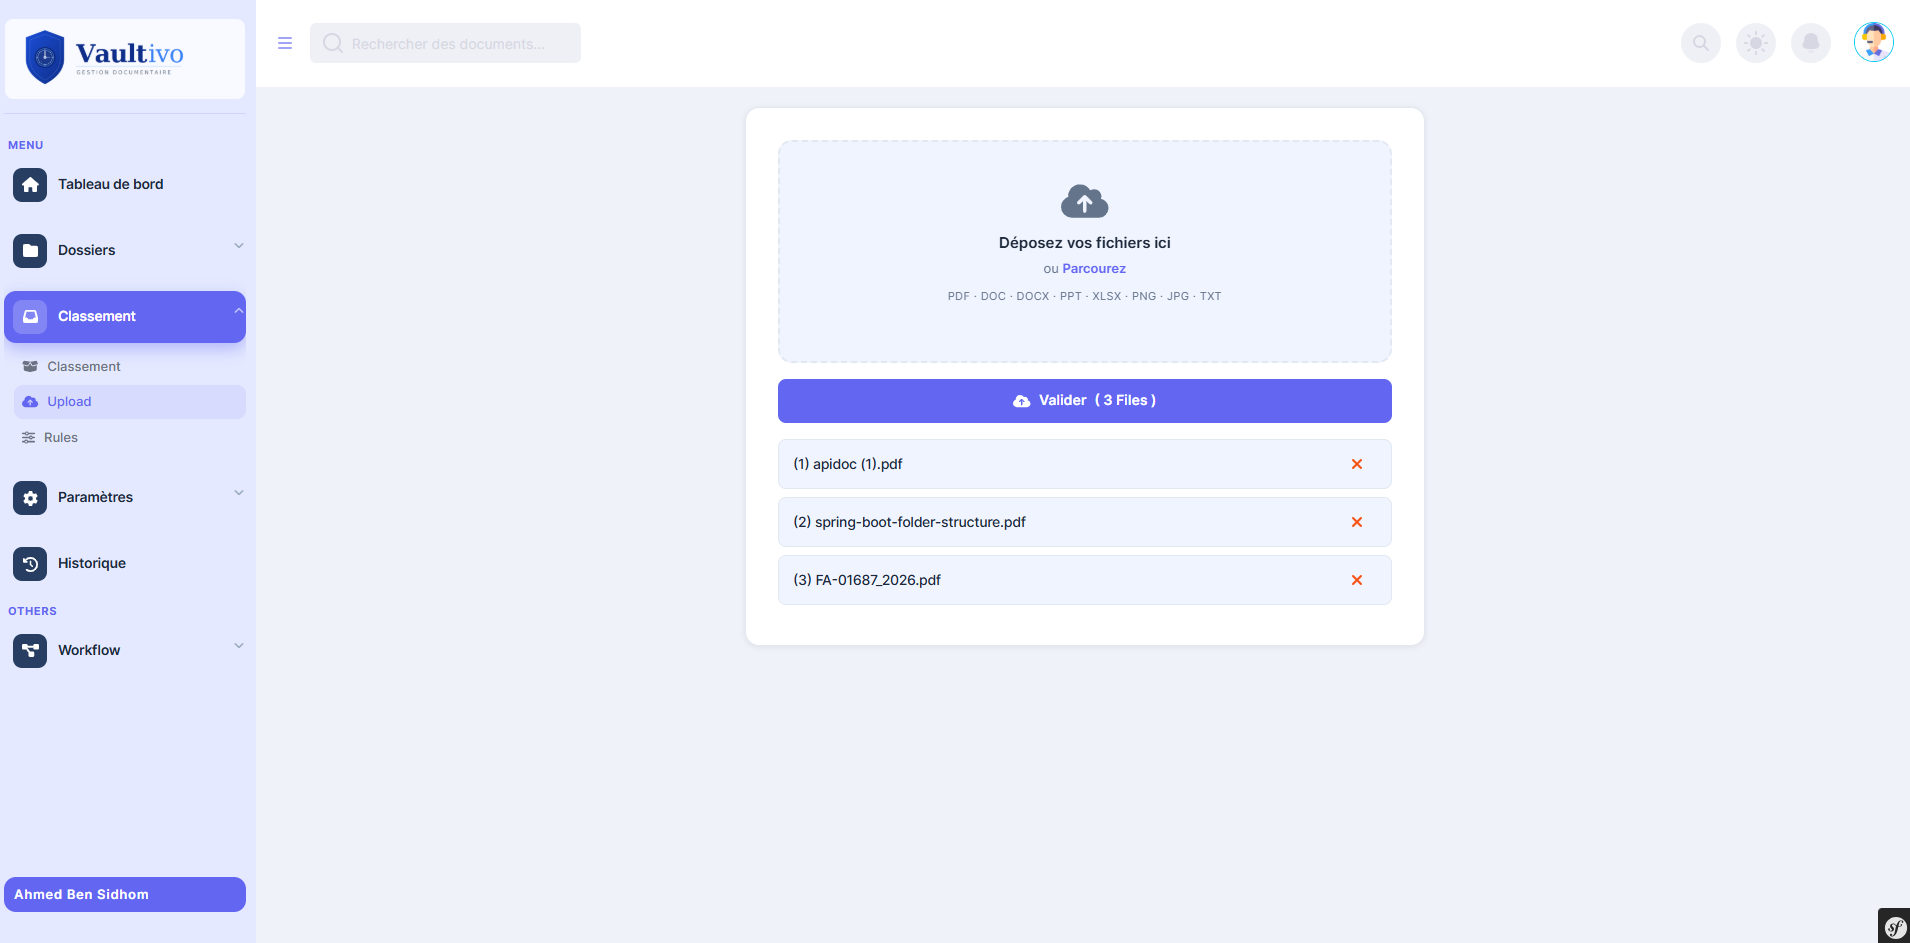Select the Classement main menu item

click(x=125, y=317)
